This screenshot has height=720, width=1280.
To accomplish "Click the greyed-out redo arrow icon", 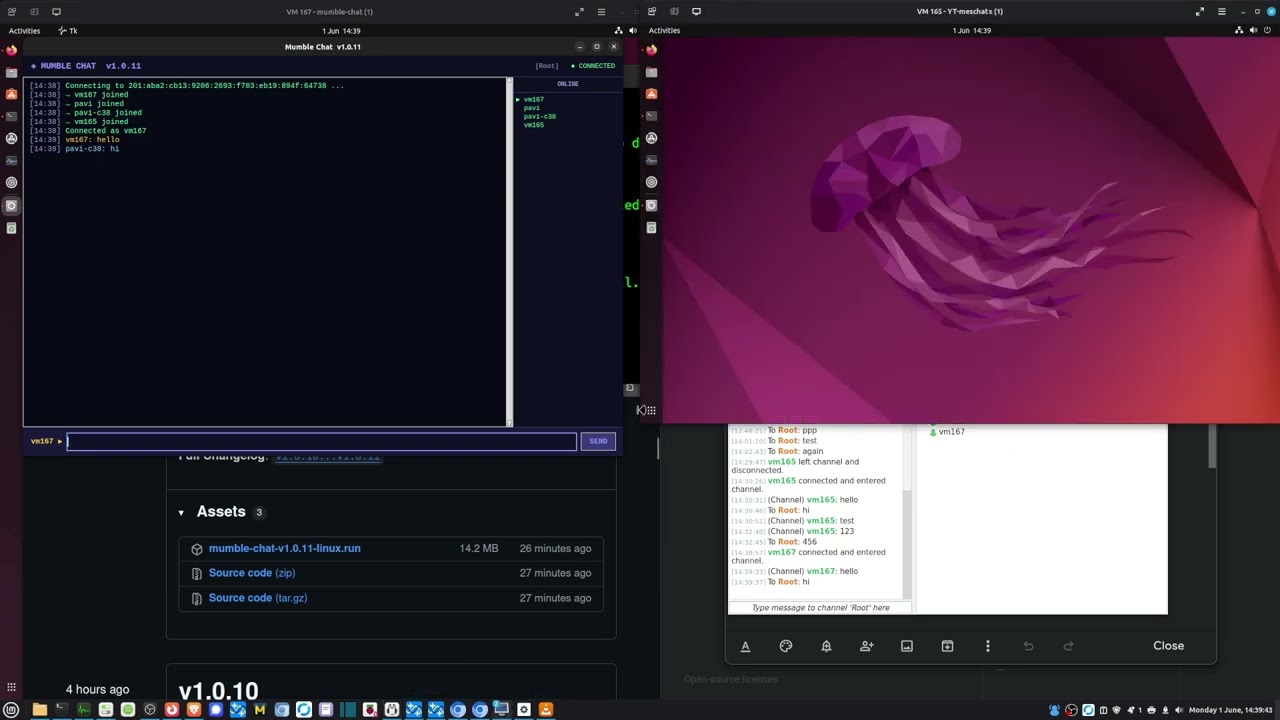I will click(1068, 646).
